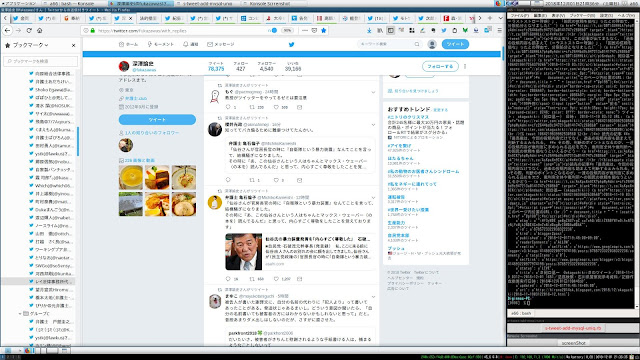Open Firefox downloads arrow icon
Image resolution: width=640 pixels, height=360 pixels.
[369, 31]
